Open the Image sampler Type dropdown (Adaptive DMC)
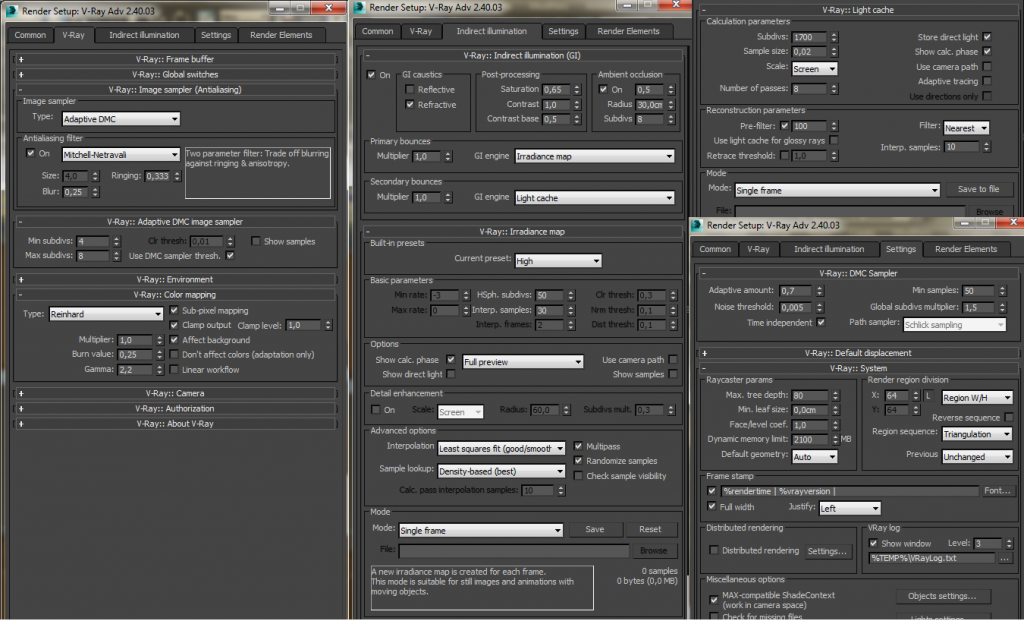The height and width of the screenshot is (620, 1024). 121,119
